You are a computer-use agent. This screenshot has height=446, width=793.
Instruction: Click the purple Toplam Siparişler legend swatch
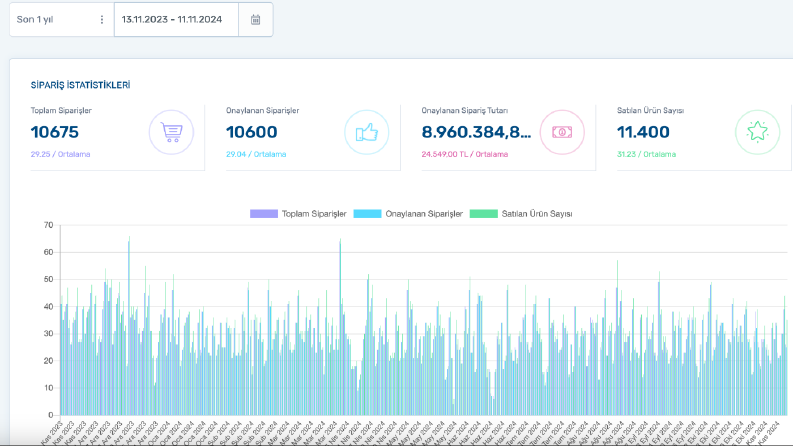263,214
